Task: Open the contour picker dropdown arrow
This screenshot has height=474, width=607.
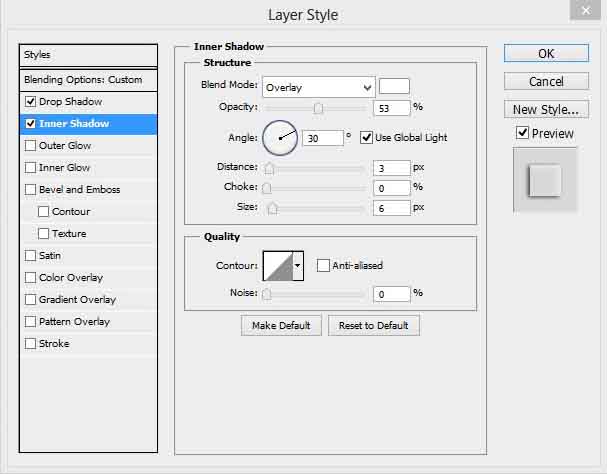Action: point(298,266)
